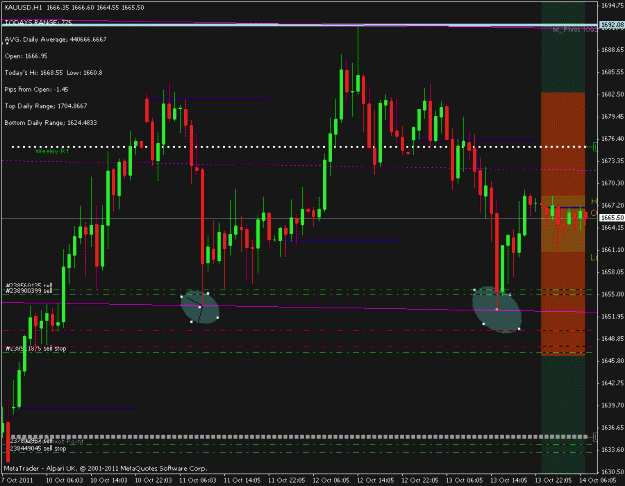Click the #238900399 sell order label
Viewport: 625px width, 486px height.
pyautogui.click(x=29, y=291)
